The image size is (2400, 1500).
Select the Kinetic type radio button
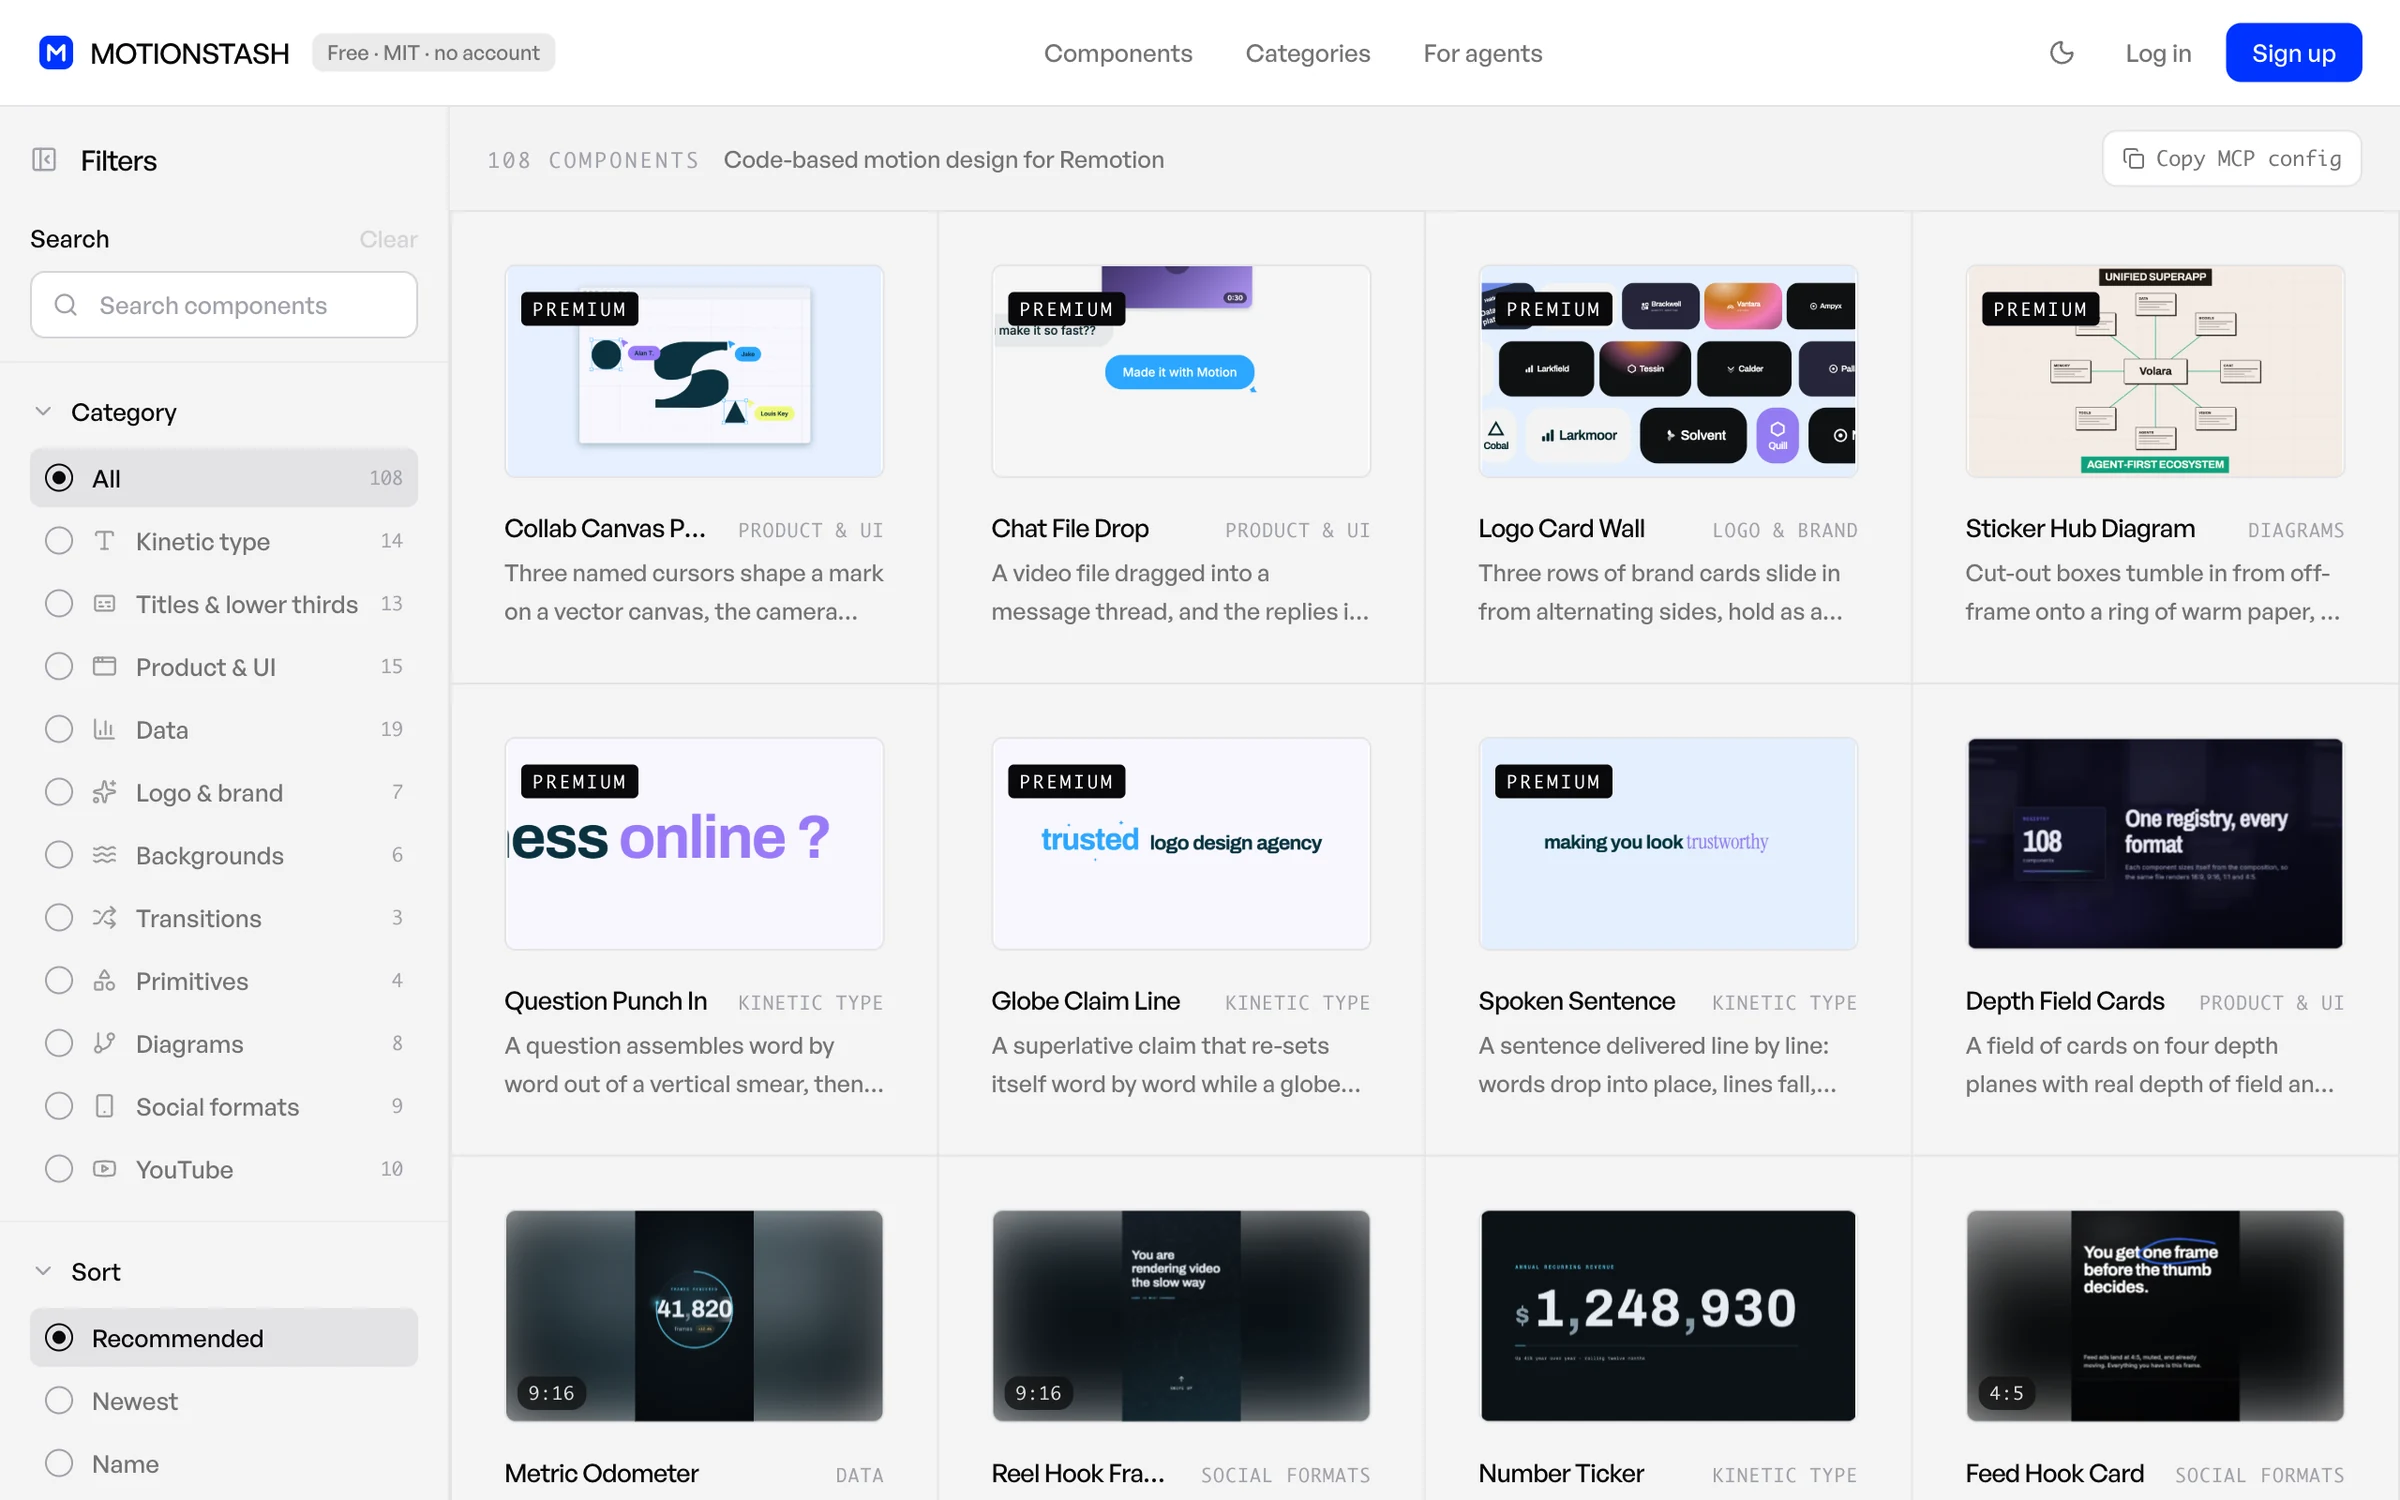coord(59,541)
